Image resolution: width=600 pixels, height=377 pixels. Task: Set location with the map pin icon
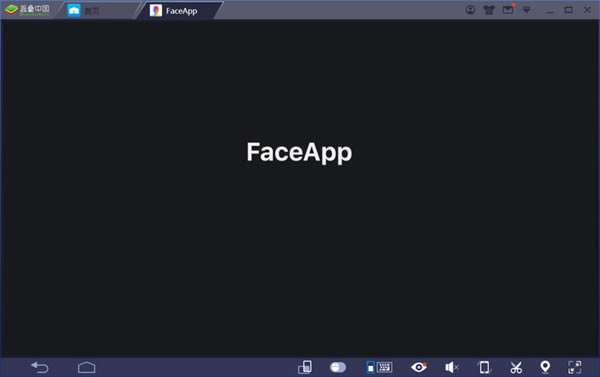pyautogui.click(x=545, y=367)
